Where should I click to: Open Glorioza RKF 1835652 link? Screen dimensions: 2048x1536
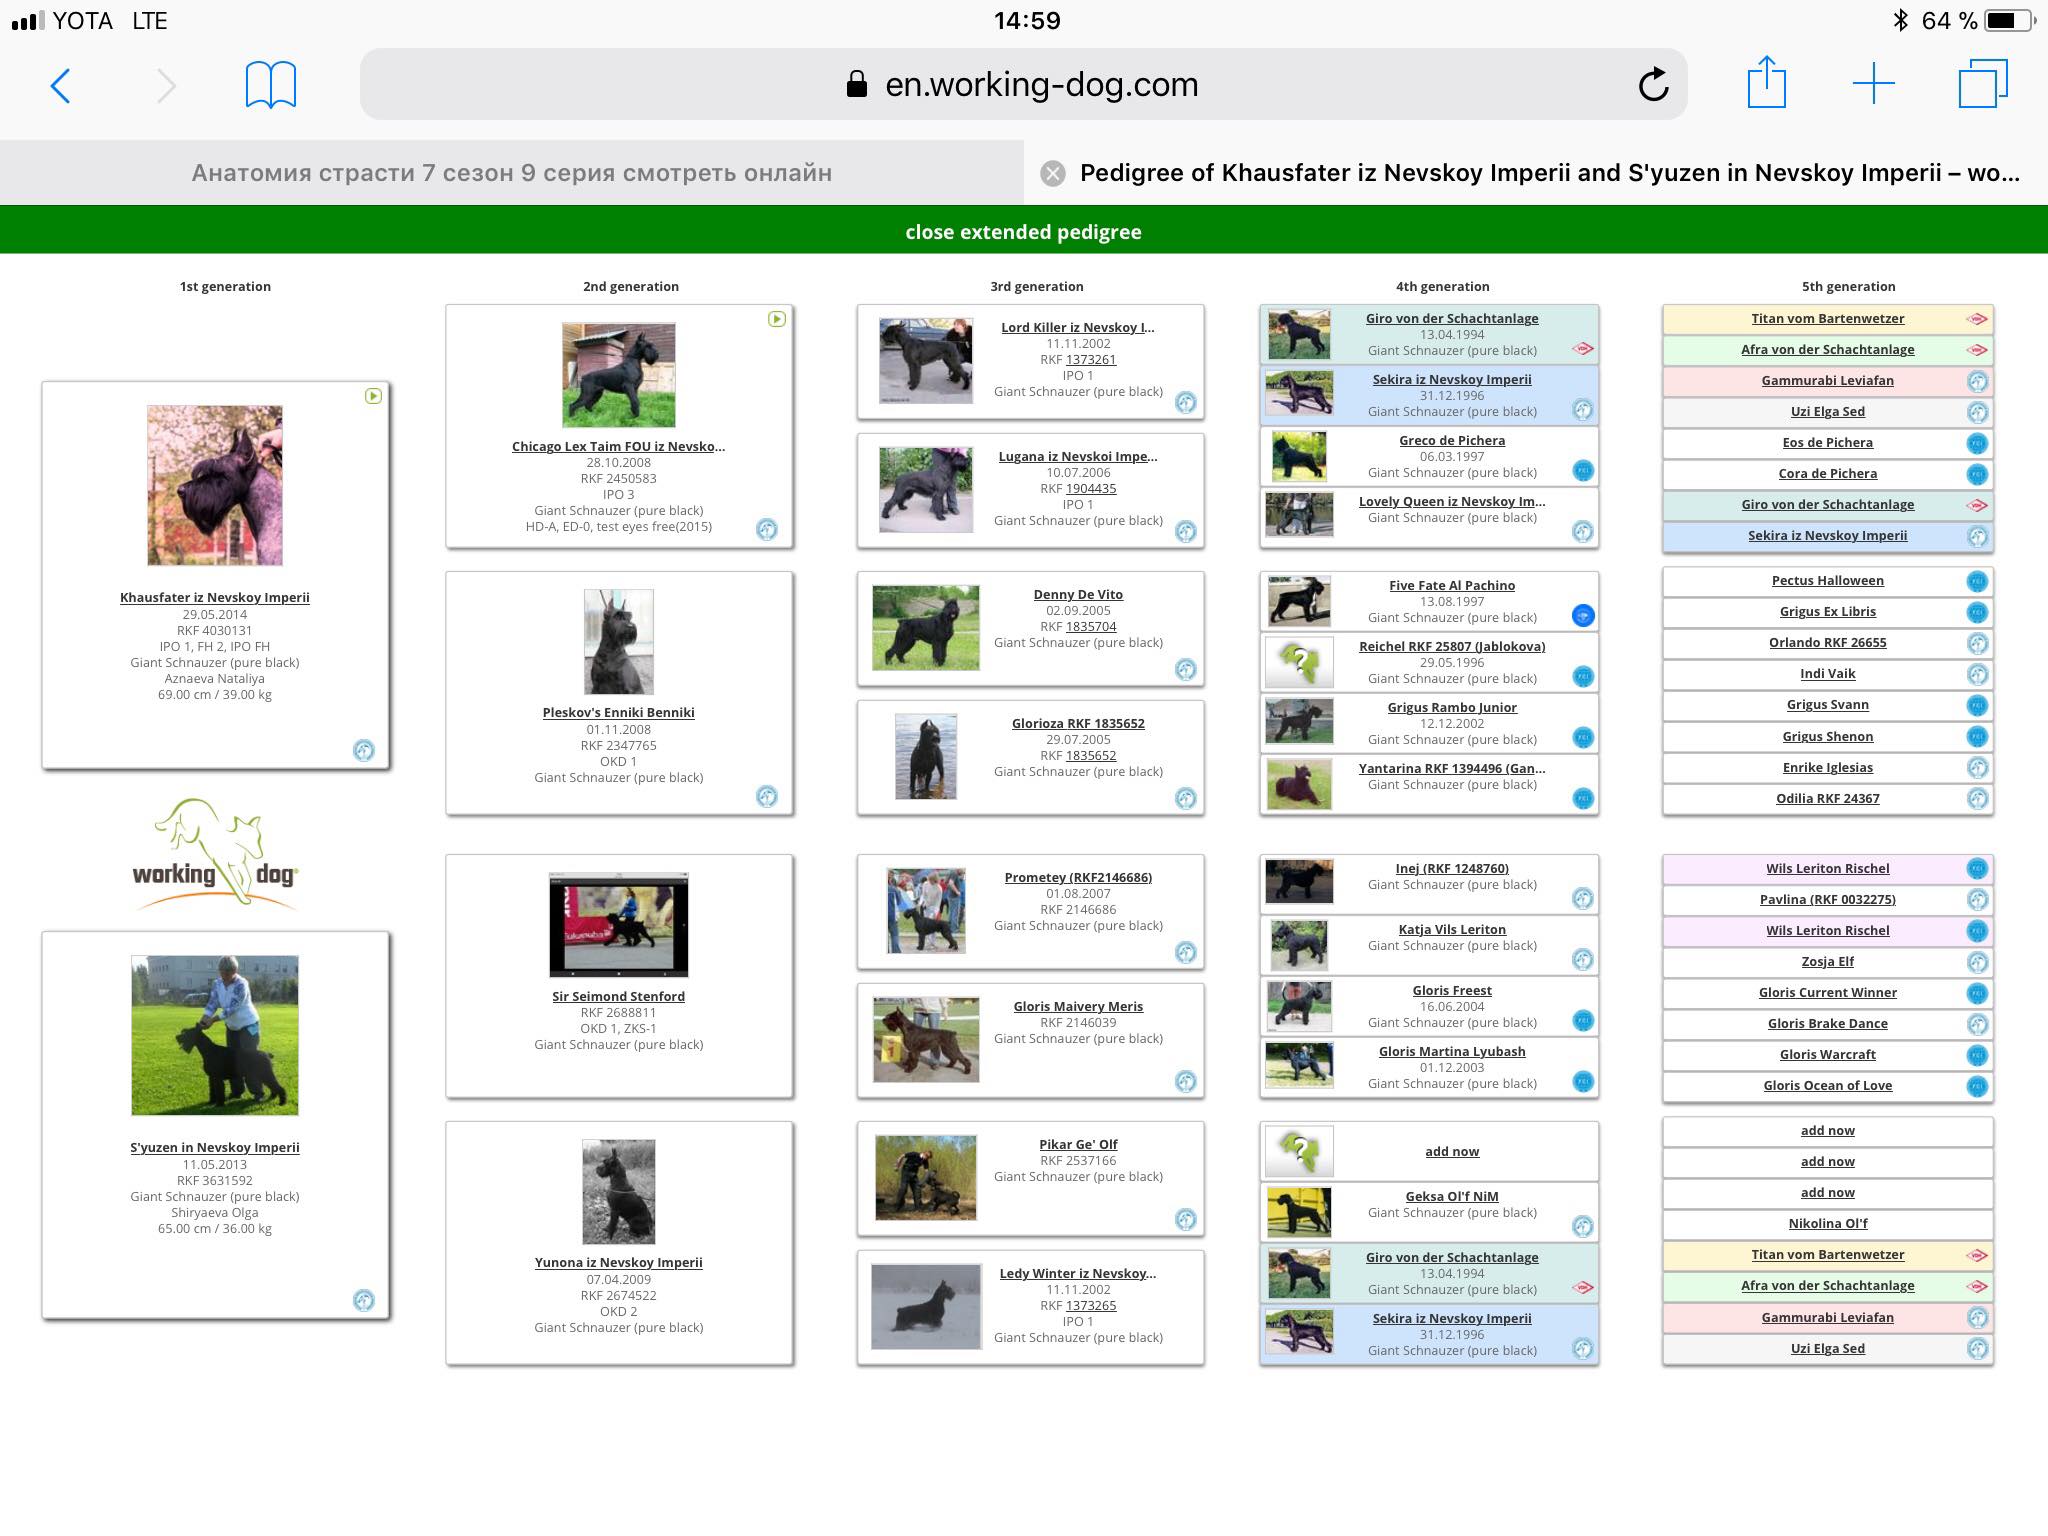1078,723
